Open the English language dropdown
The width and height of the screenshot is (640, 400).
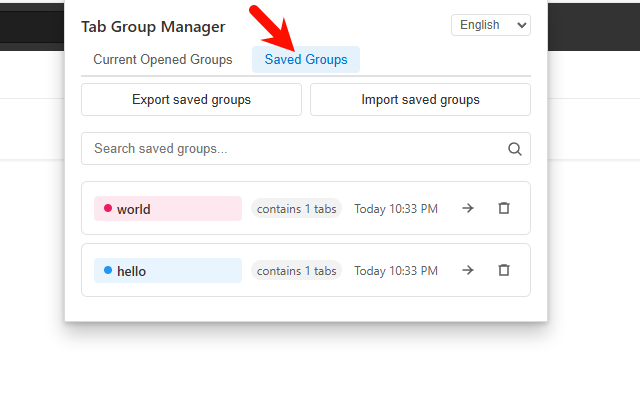tap(491, 25)
